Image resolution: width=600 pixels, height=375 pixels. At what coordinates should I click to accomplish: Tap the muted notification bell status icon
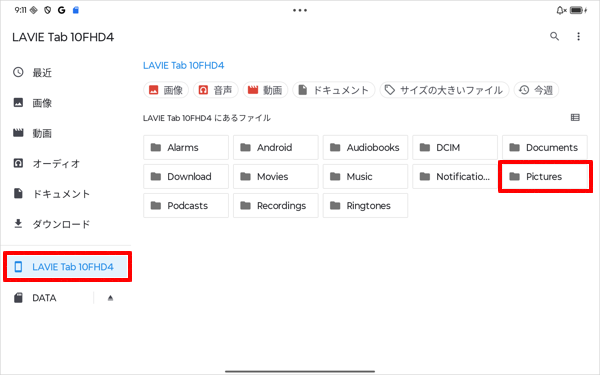tap(561, 10)
